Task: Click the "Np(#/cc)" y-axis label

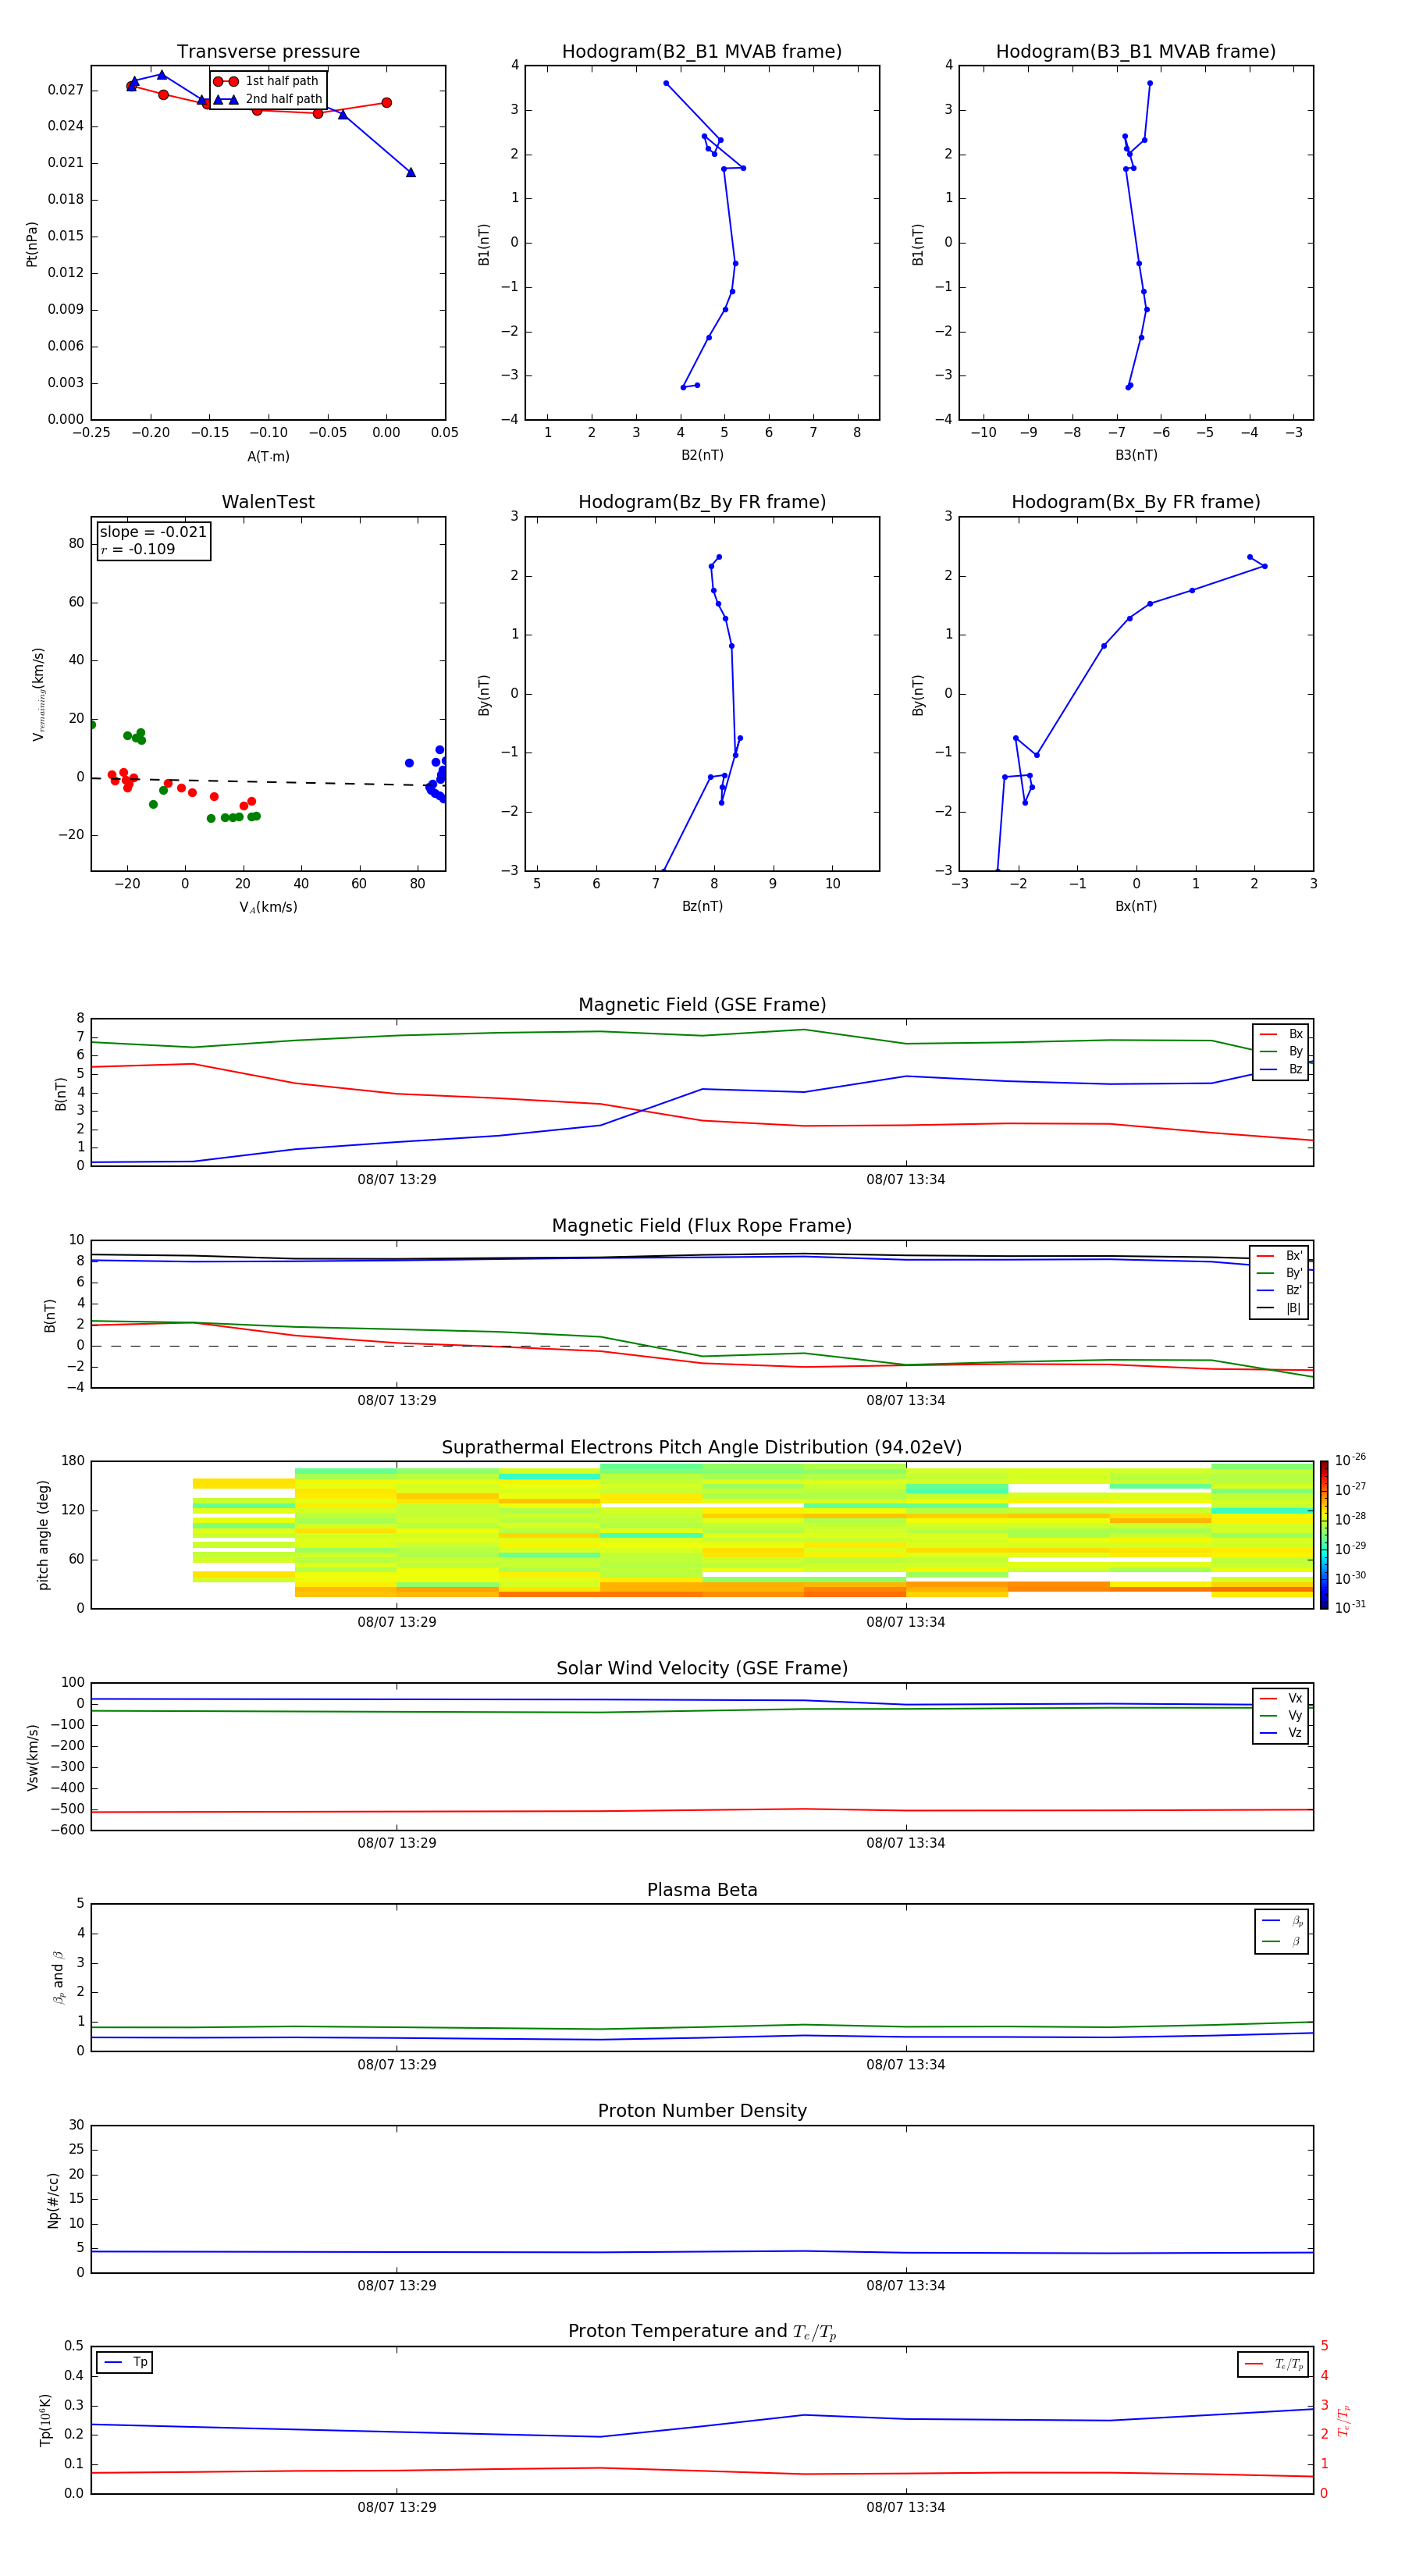Action: pos(53,2200)
